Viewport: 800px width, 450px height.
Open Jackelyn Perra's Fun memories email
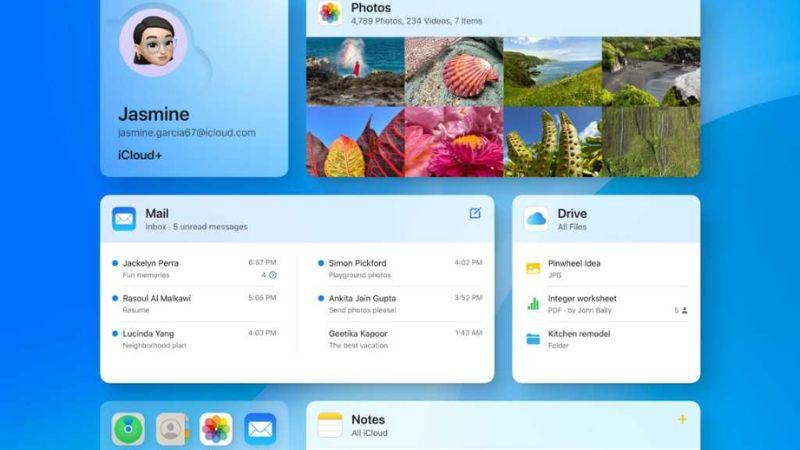(x=194, y=269)
